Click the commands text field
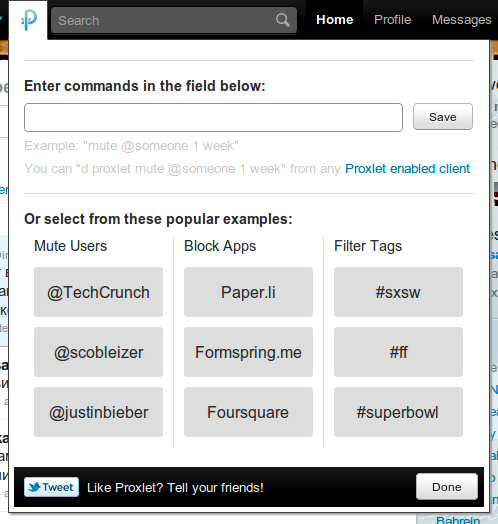This screenshot has height=524, width=498. [x=213, y=117]
